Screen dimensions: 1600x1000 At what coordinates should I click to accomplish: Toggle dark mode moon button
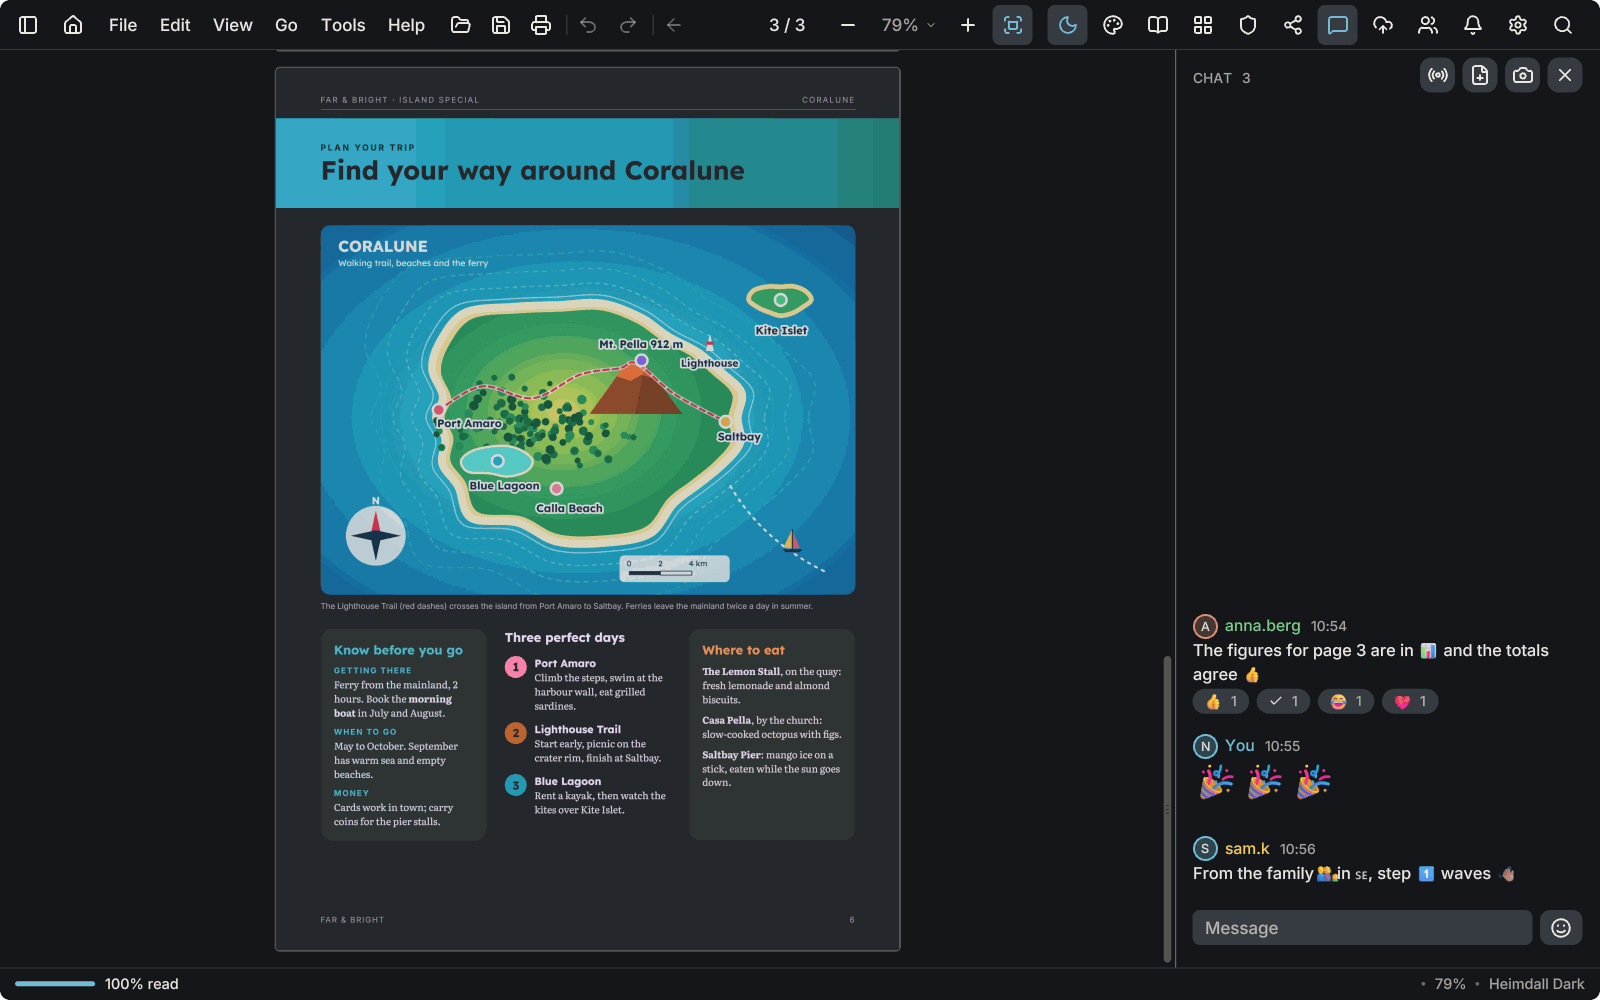coord(1068,25)
